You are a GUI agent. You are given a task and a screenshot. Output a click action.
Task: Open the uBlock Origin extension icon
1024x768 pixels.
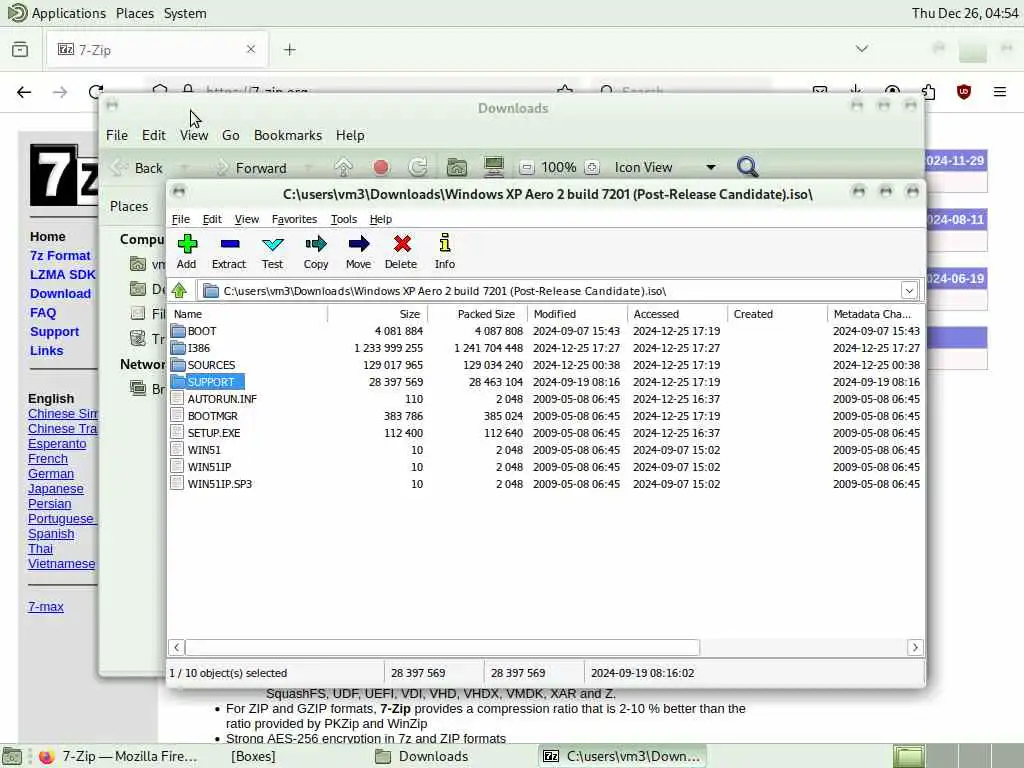click(963, 92)
